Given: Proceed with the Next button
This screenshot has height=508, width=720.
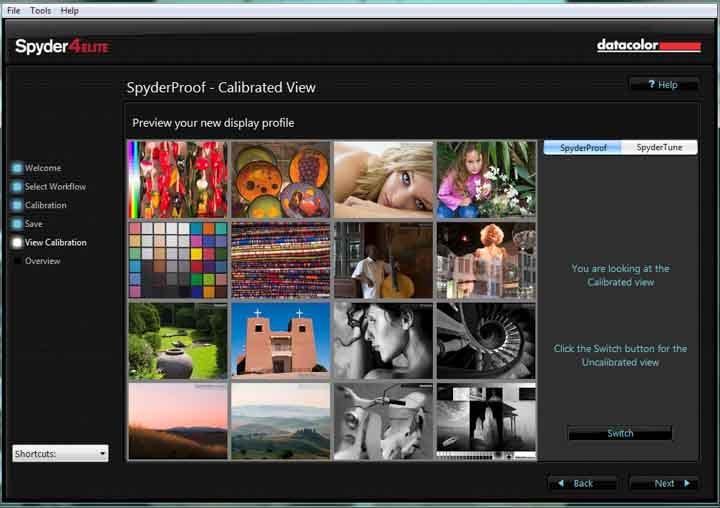Looking at the screenshot, I should [664, 483].
